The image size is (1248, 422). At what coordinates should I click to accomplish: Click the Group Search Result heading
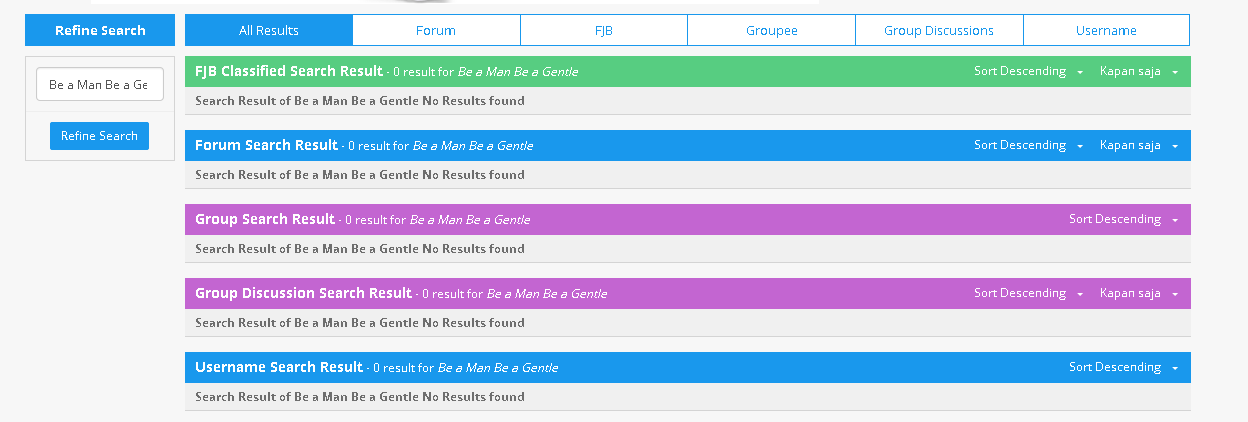(x=265, y=219)
